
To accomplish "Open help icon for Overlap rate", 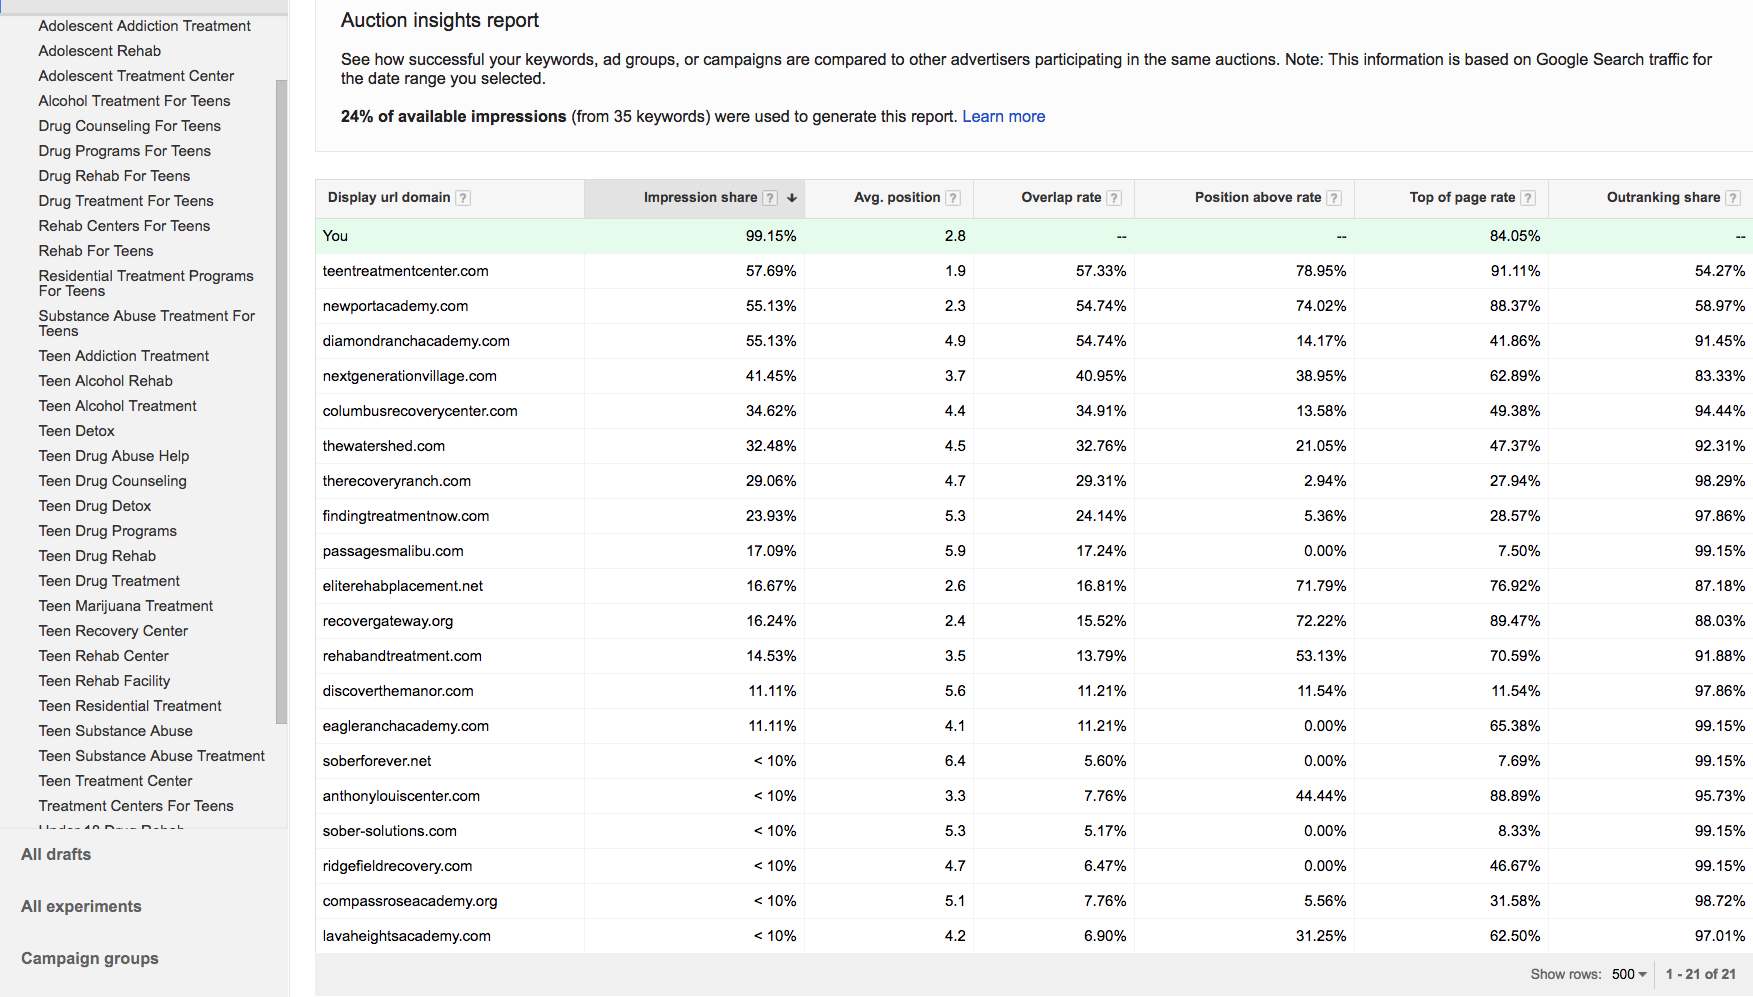I will coord(1114,198).
